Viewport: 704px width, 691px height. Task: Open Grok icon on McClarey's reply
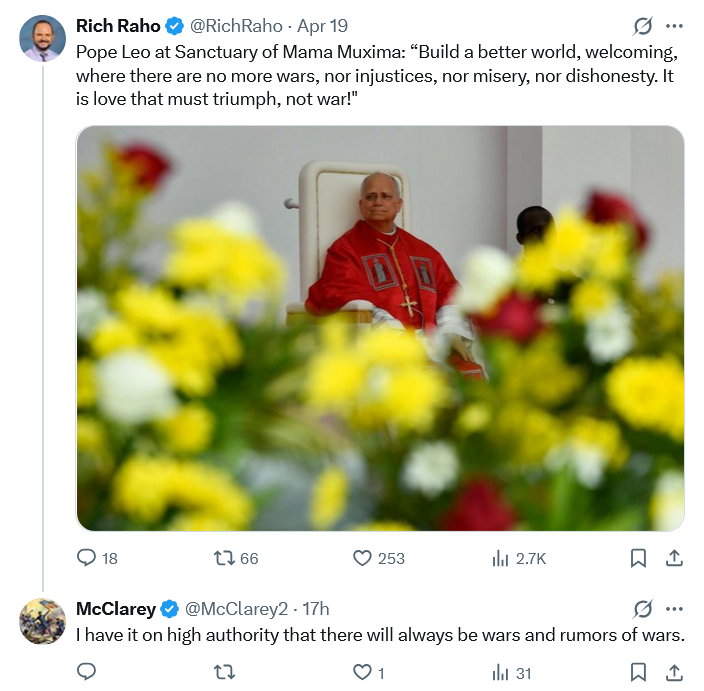(644, 608)
